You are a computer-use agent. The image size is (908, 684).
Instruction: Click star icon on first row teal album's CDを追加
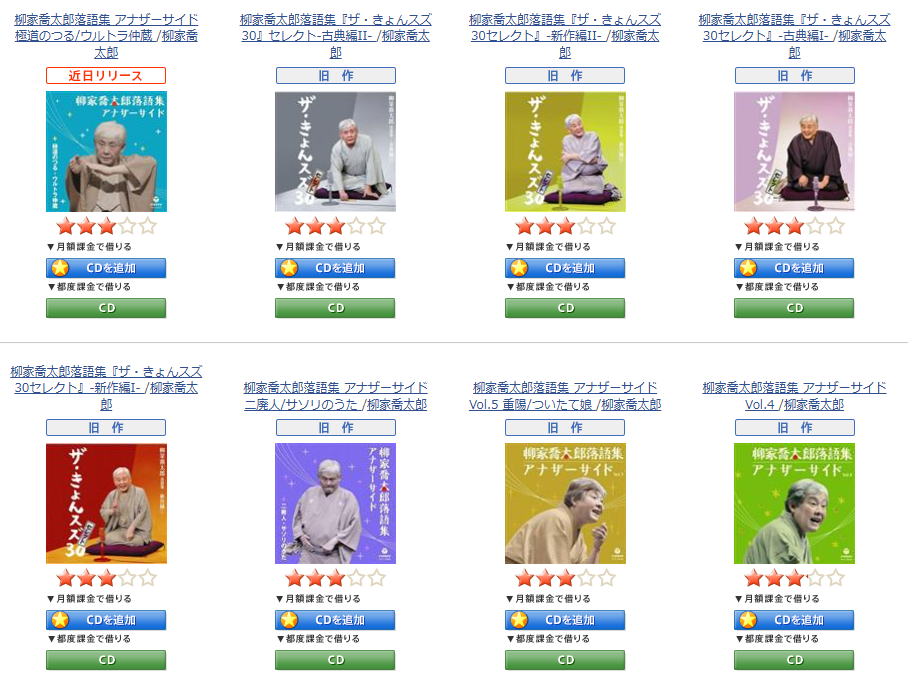(x=60, y=268)
